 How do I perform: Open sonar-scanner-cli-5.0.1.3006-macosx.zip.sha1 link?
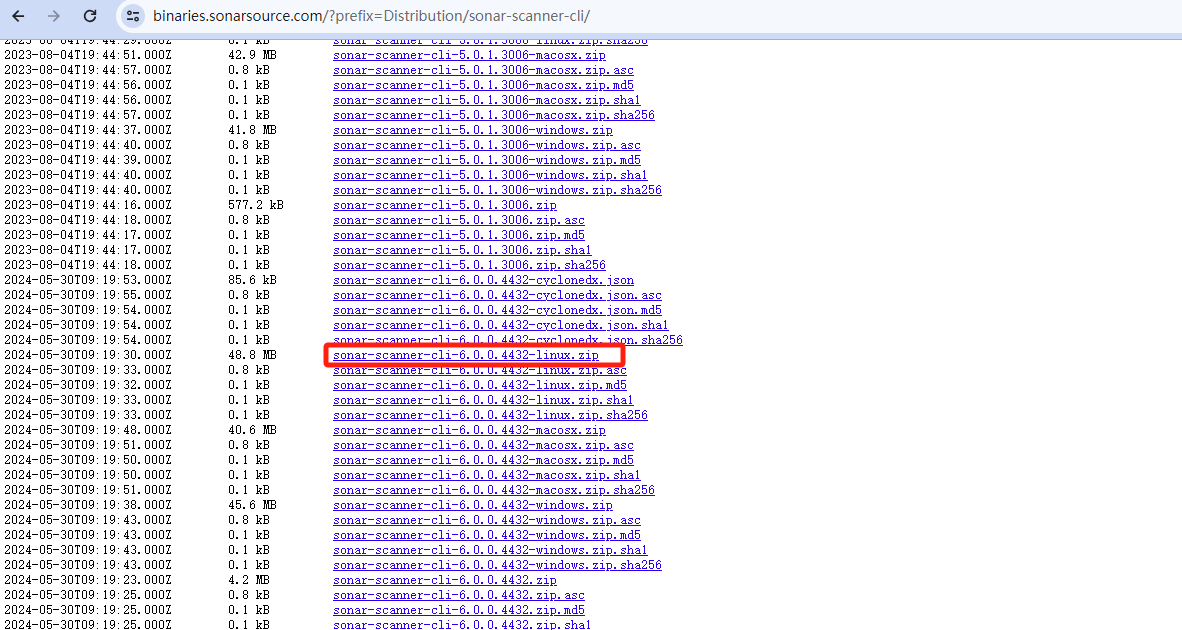click(x=486, y=100)
